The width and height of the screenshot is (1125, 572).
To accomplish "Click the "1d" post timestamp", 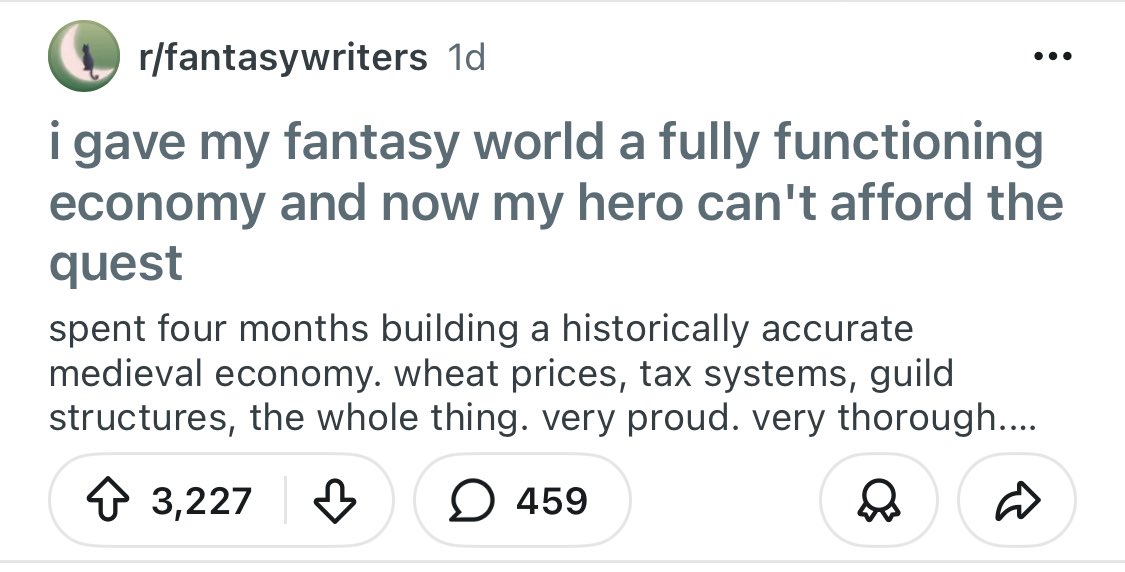I will 467,57.
